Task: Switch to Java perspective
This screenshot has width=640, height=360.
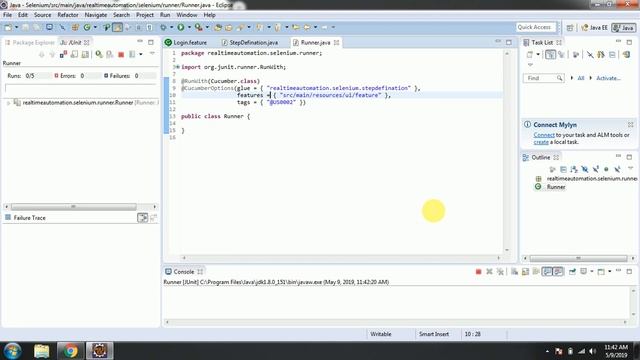Action: [x=624, y=27]
